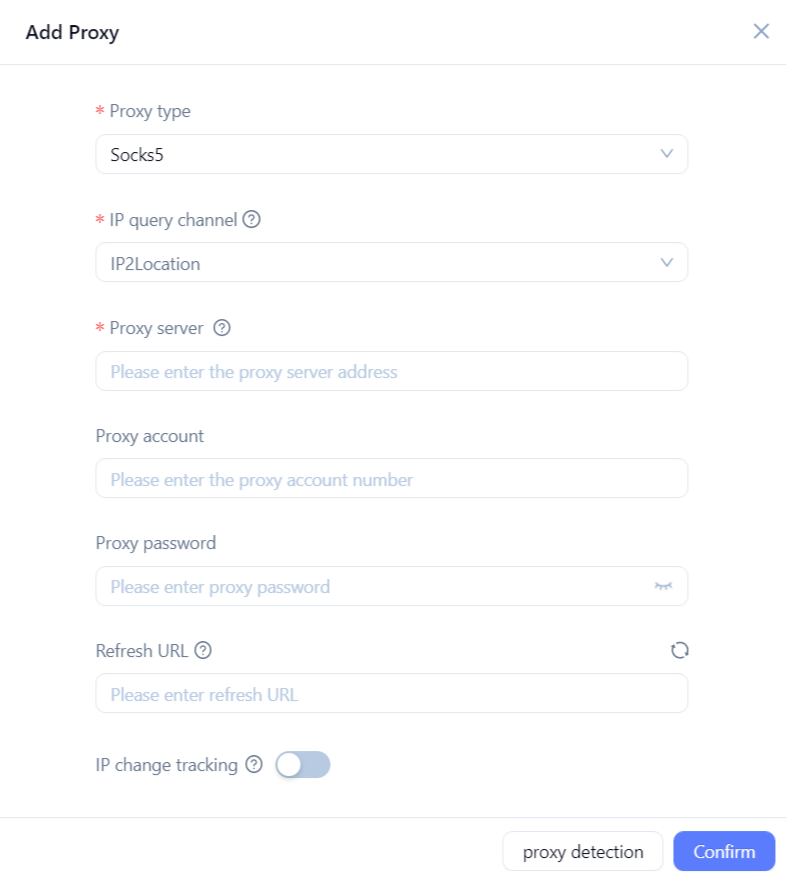Image resolution: width=786 pixels, height=877 pixels.
Task: Click the Confirm button
Action: [x=724, y=852]
